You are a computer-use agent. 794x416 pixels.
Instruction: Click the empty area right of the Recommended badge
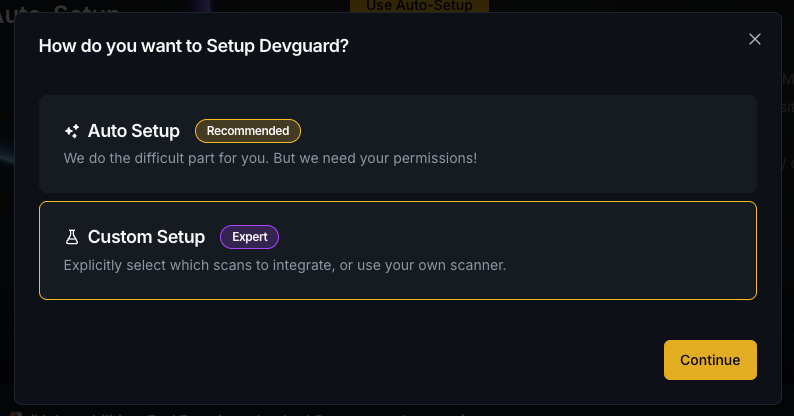tap(527, 131)
